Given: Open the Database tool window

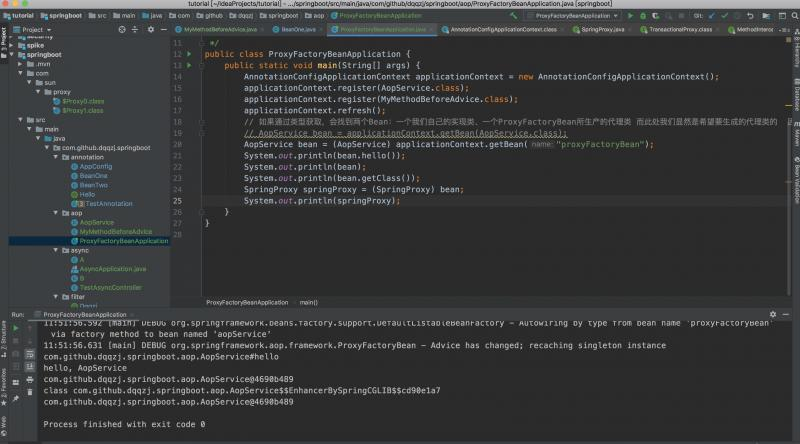Looking at the screenshot, I should click(x=796, y=92).
